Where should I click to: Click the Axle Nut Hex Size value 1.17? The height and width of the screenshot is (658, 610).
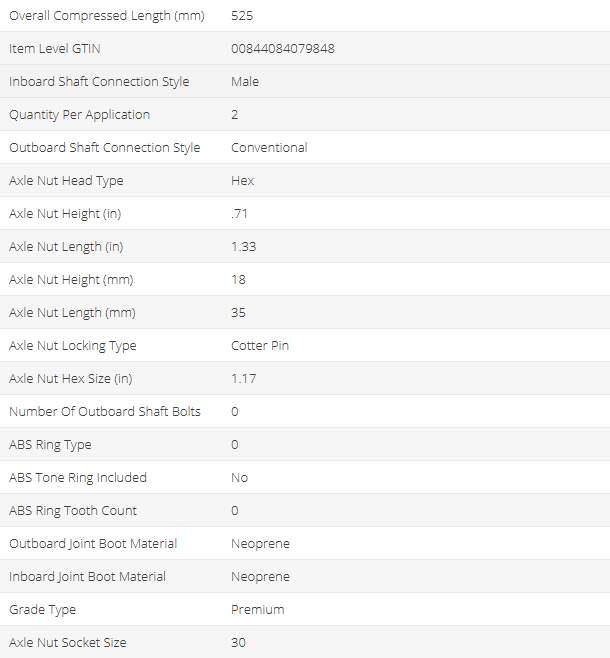pos(243,379)
